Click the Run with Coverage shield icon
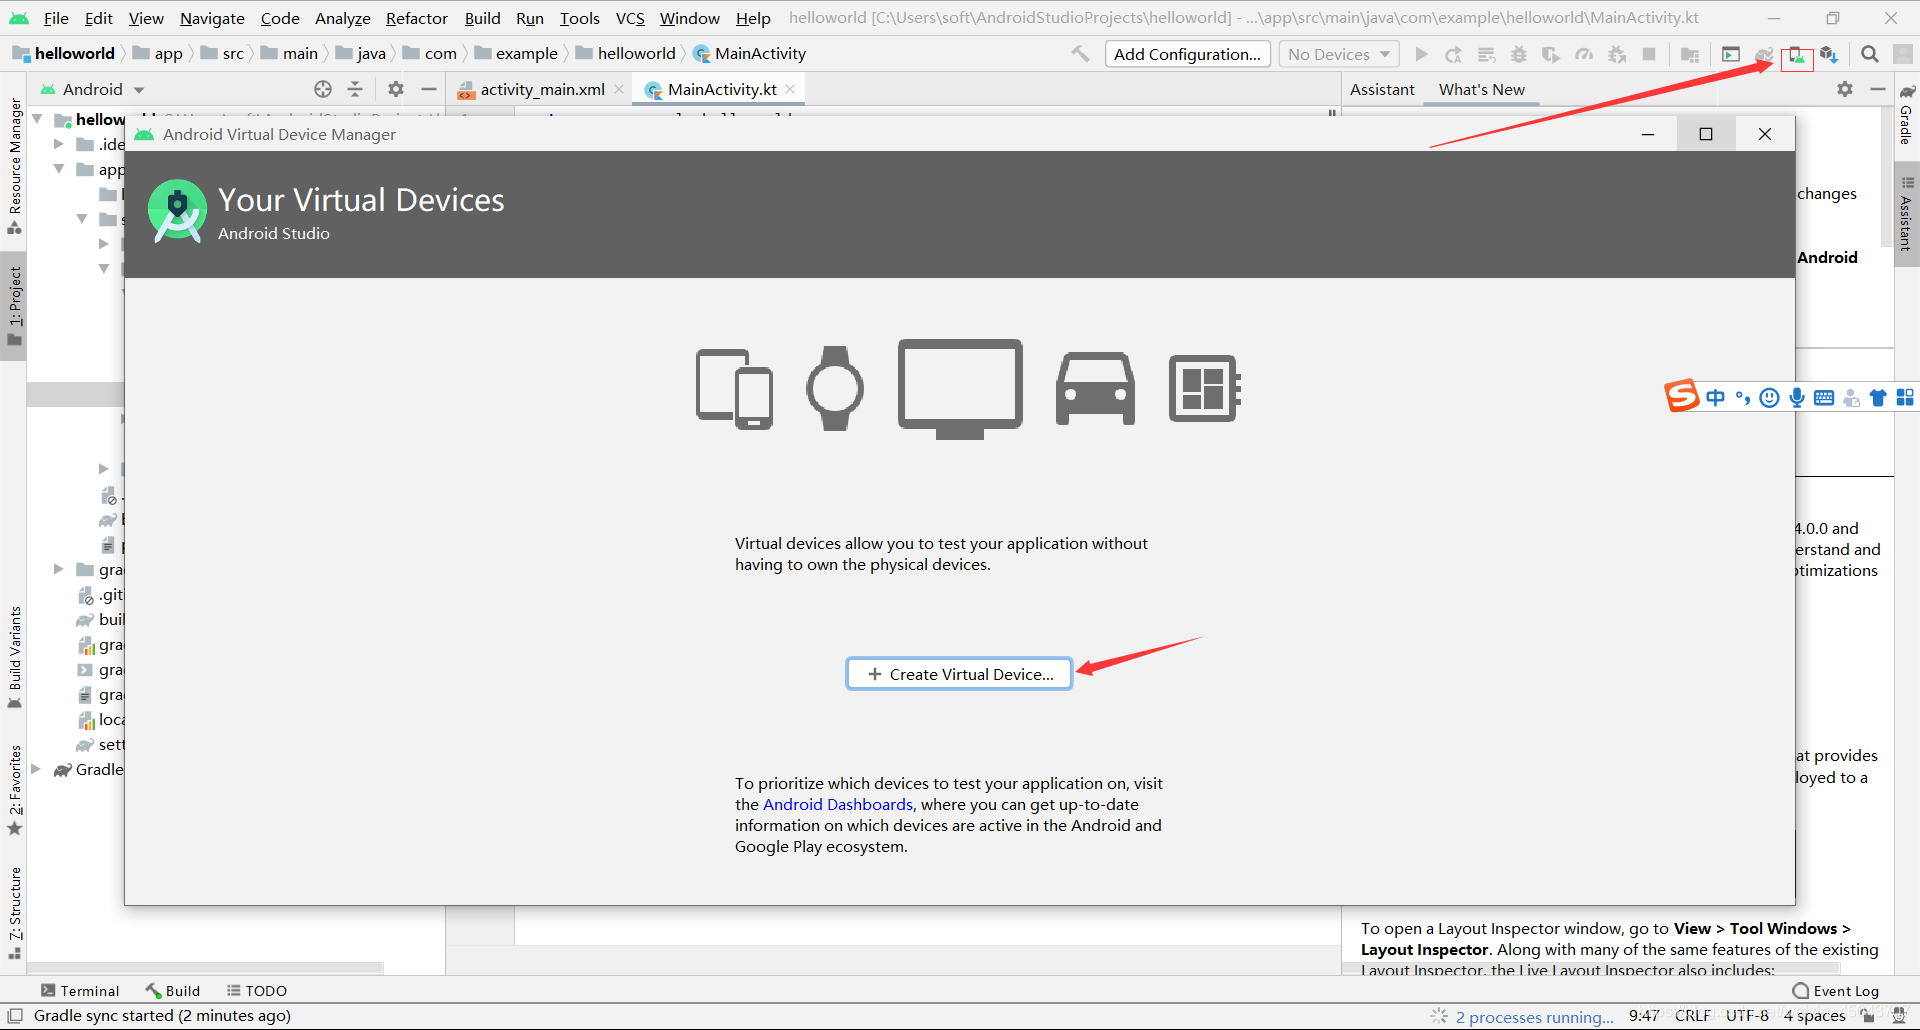Image resolution: width=1920 pixels, height=1030 pixels. click(1551, 54)
